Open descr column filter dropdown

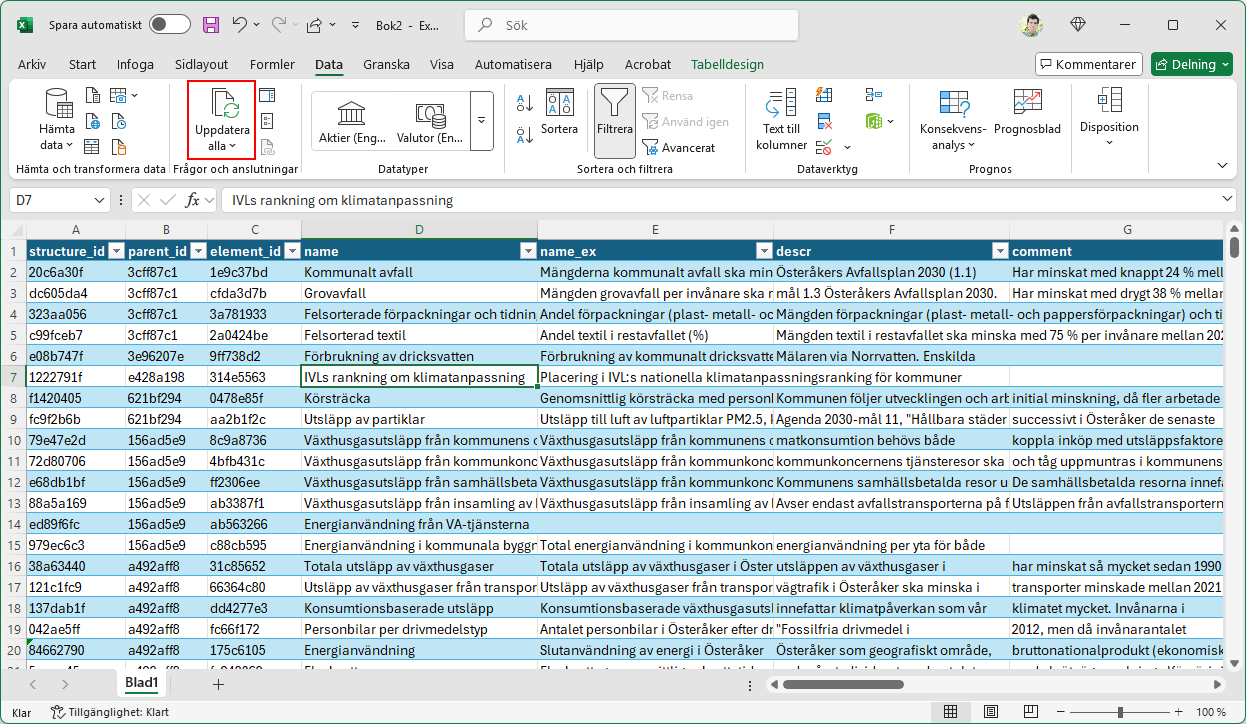1000,251
